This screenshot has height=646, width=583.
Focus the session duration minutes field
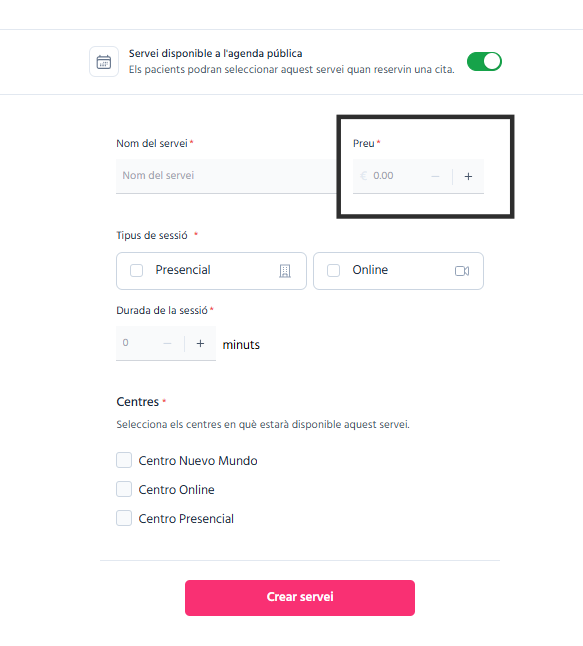(138, 343)
